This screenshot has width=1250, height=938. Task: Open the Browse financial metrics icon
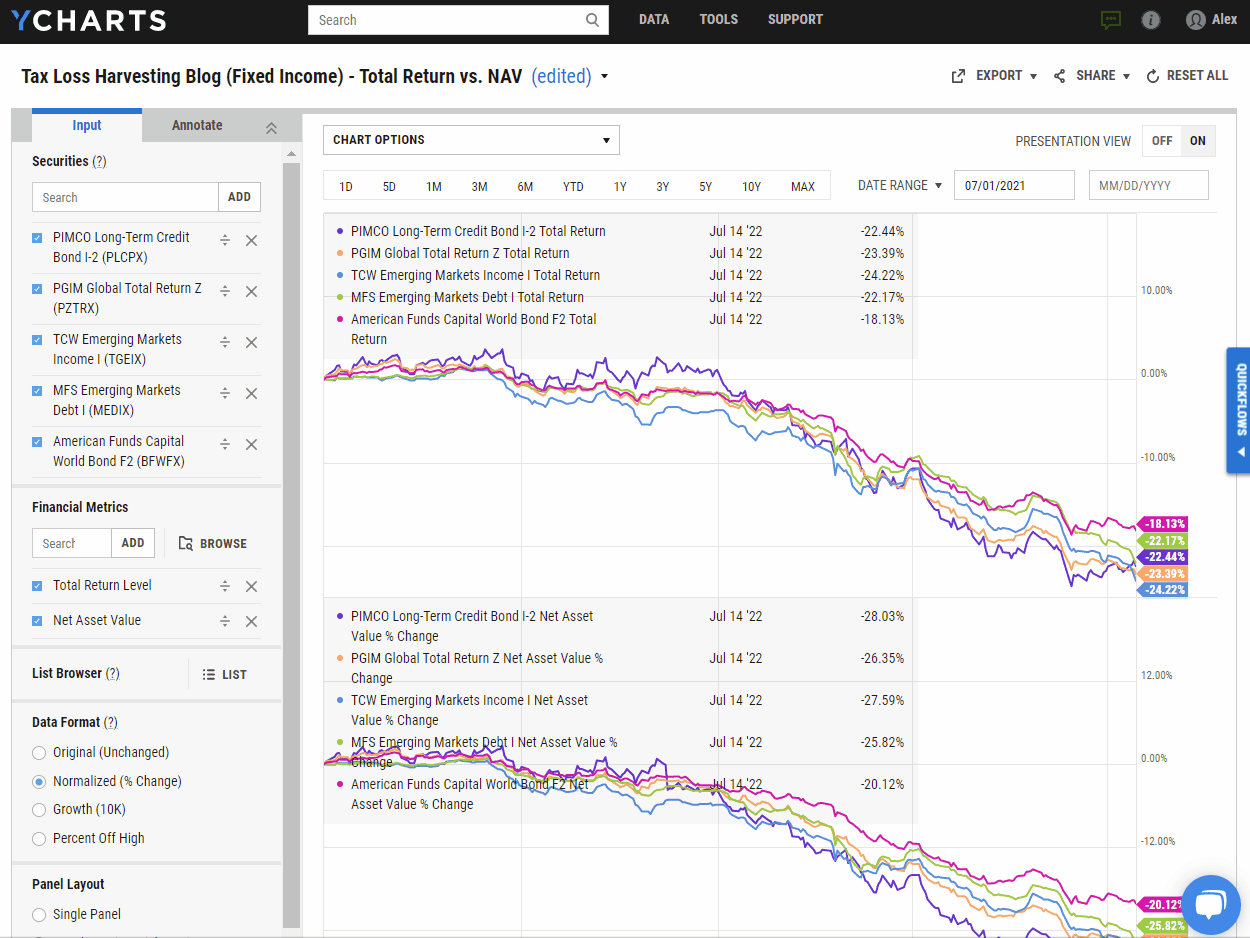[185, 543]
